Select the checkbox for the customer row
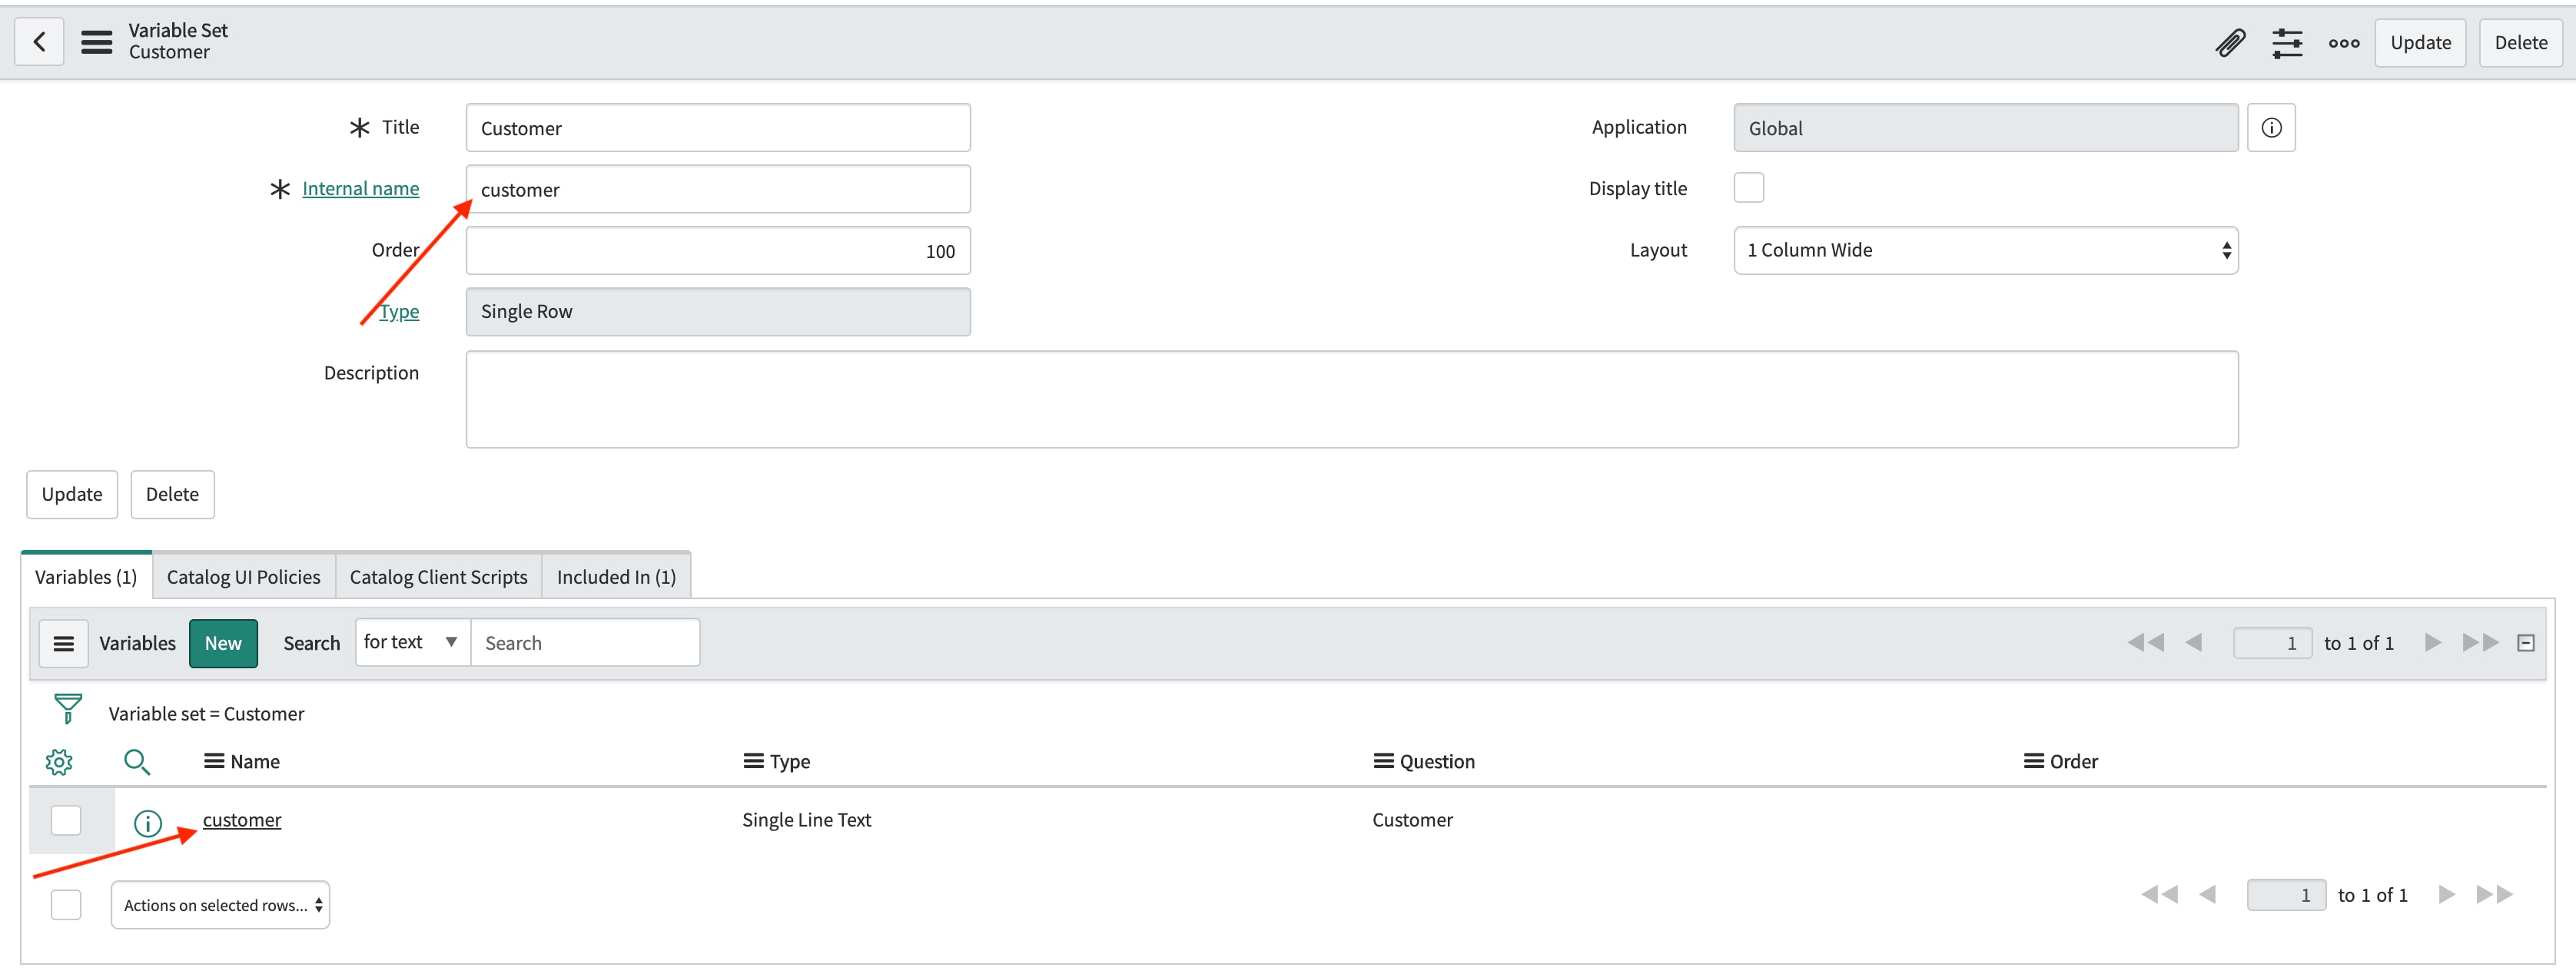This screenshot has height=974, width=2576. click(x=65, y=819)
